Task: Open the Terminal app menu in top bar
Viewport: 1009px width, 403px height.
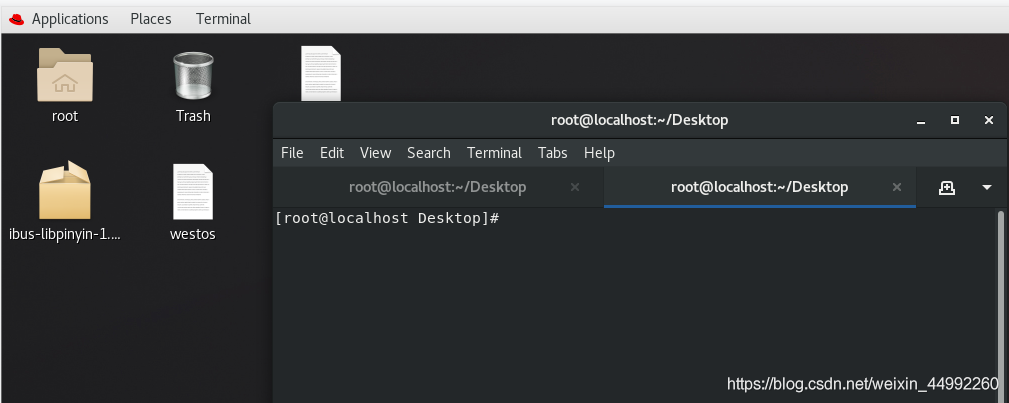Action: [x=223, y=19]
